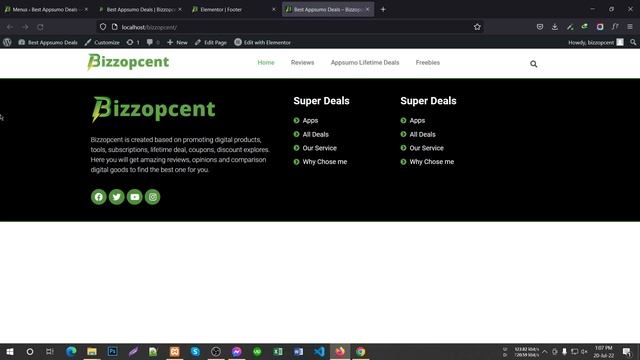Go forward with the browser forward arrow
Image resolution: width=640 pixels, height=360 pixels.
(x=25, y=27)
